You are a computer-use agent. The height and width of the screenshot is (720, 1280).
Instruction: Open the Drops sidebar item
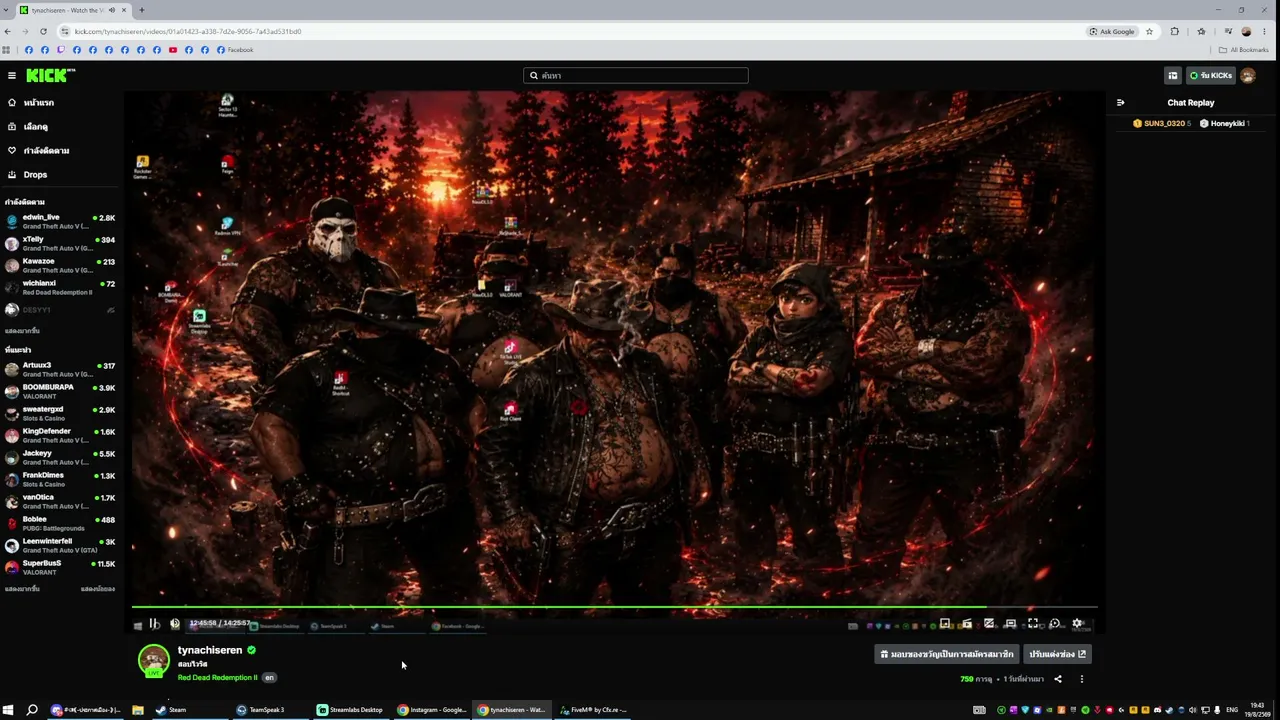pyautogui.click(x=60, y=175)
